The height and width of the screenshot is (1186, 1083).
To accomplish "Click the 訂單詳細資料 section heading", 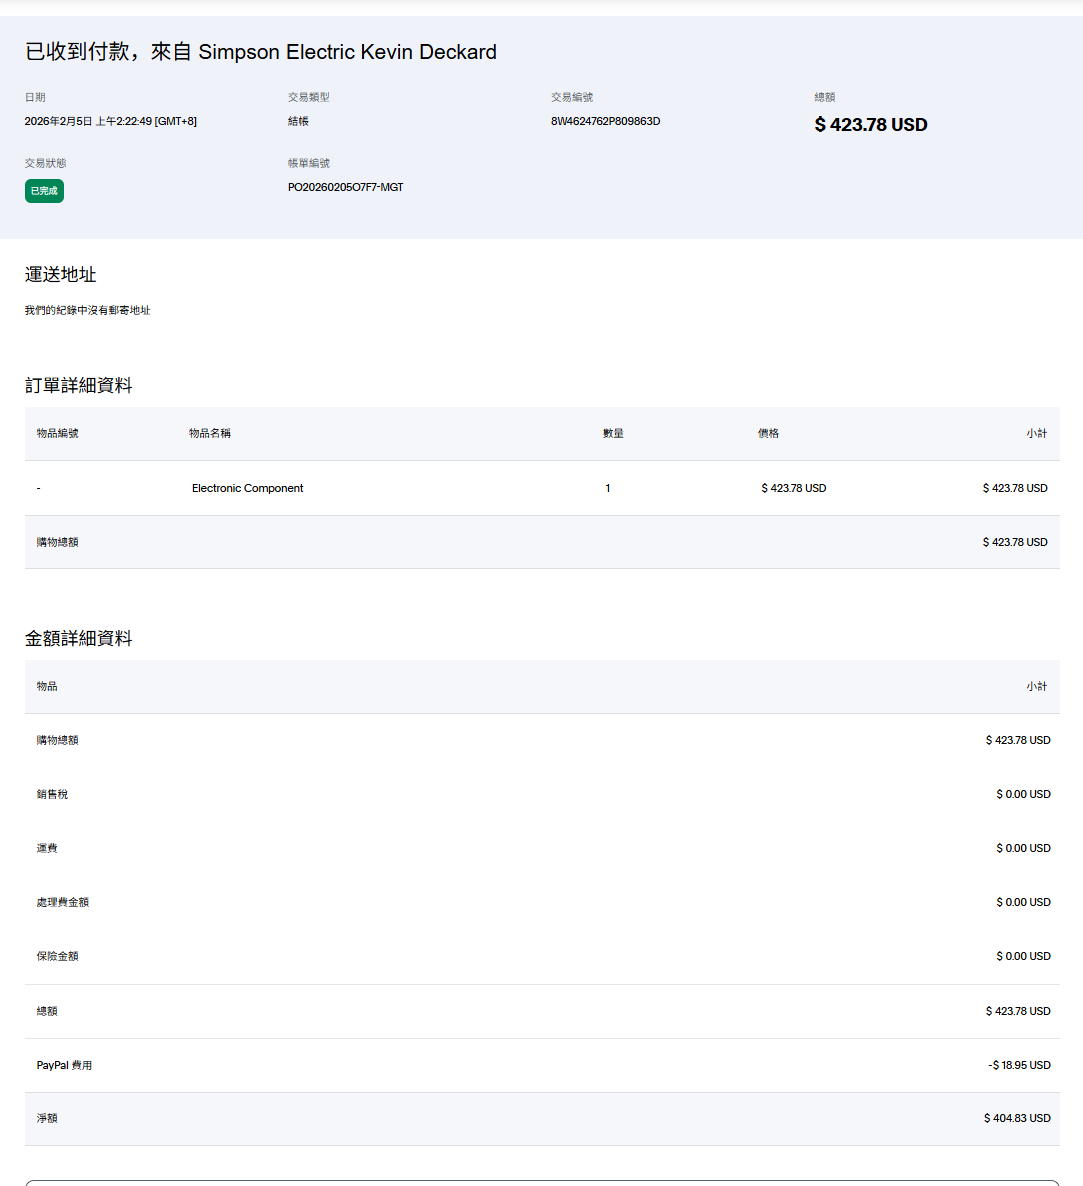I will tap(78, 386).
